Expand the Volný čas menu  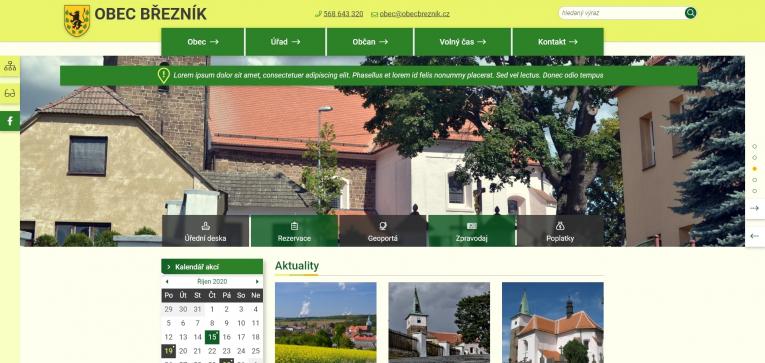pos(463,42)
